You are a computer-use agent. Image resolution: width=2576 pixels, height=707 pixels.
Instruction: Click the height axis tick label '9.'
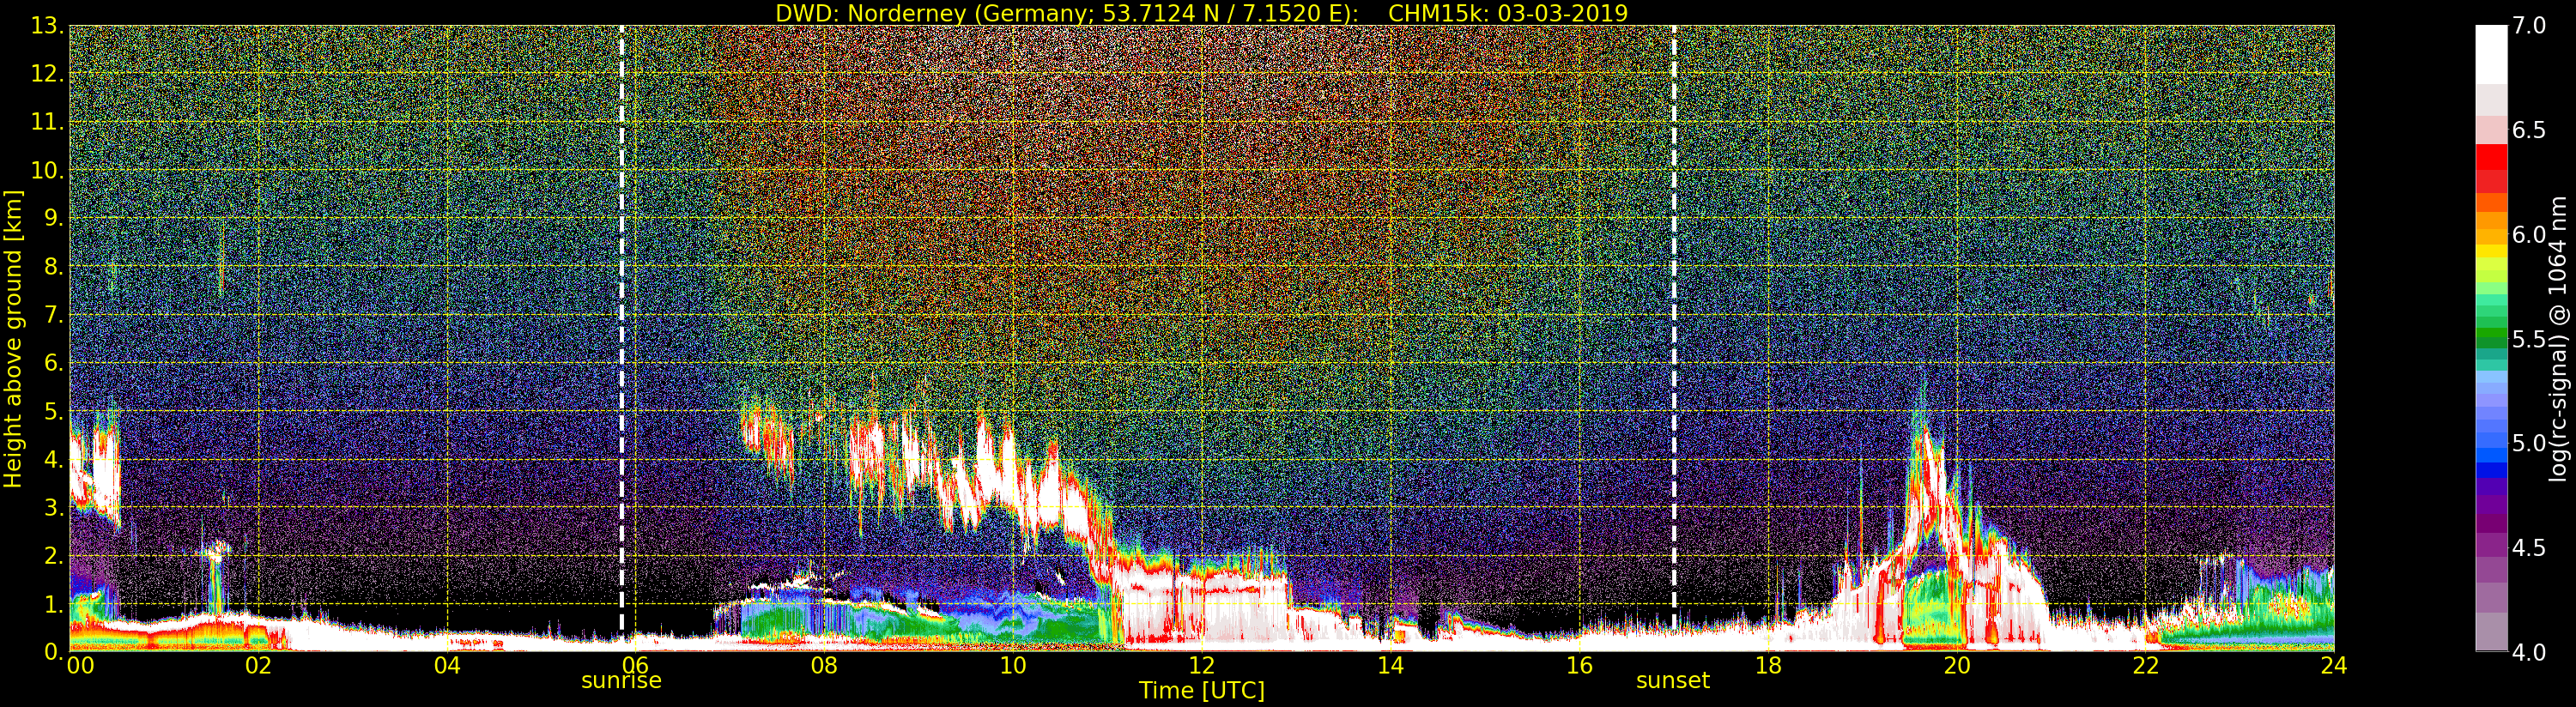click(x=54, y=218)
